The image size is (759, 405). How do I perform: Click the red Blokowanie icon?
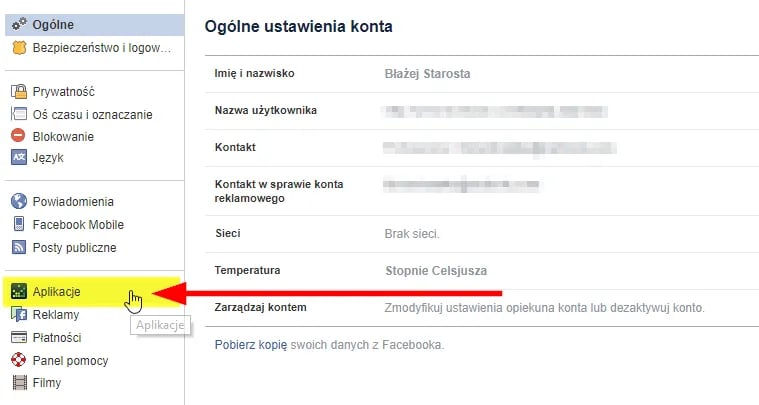(x=19, y=136)
